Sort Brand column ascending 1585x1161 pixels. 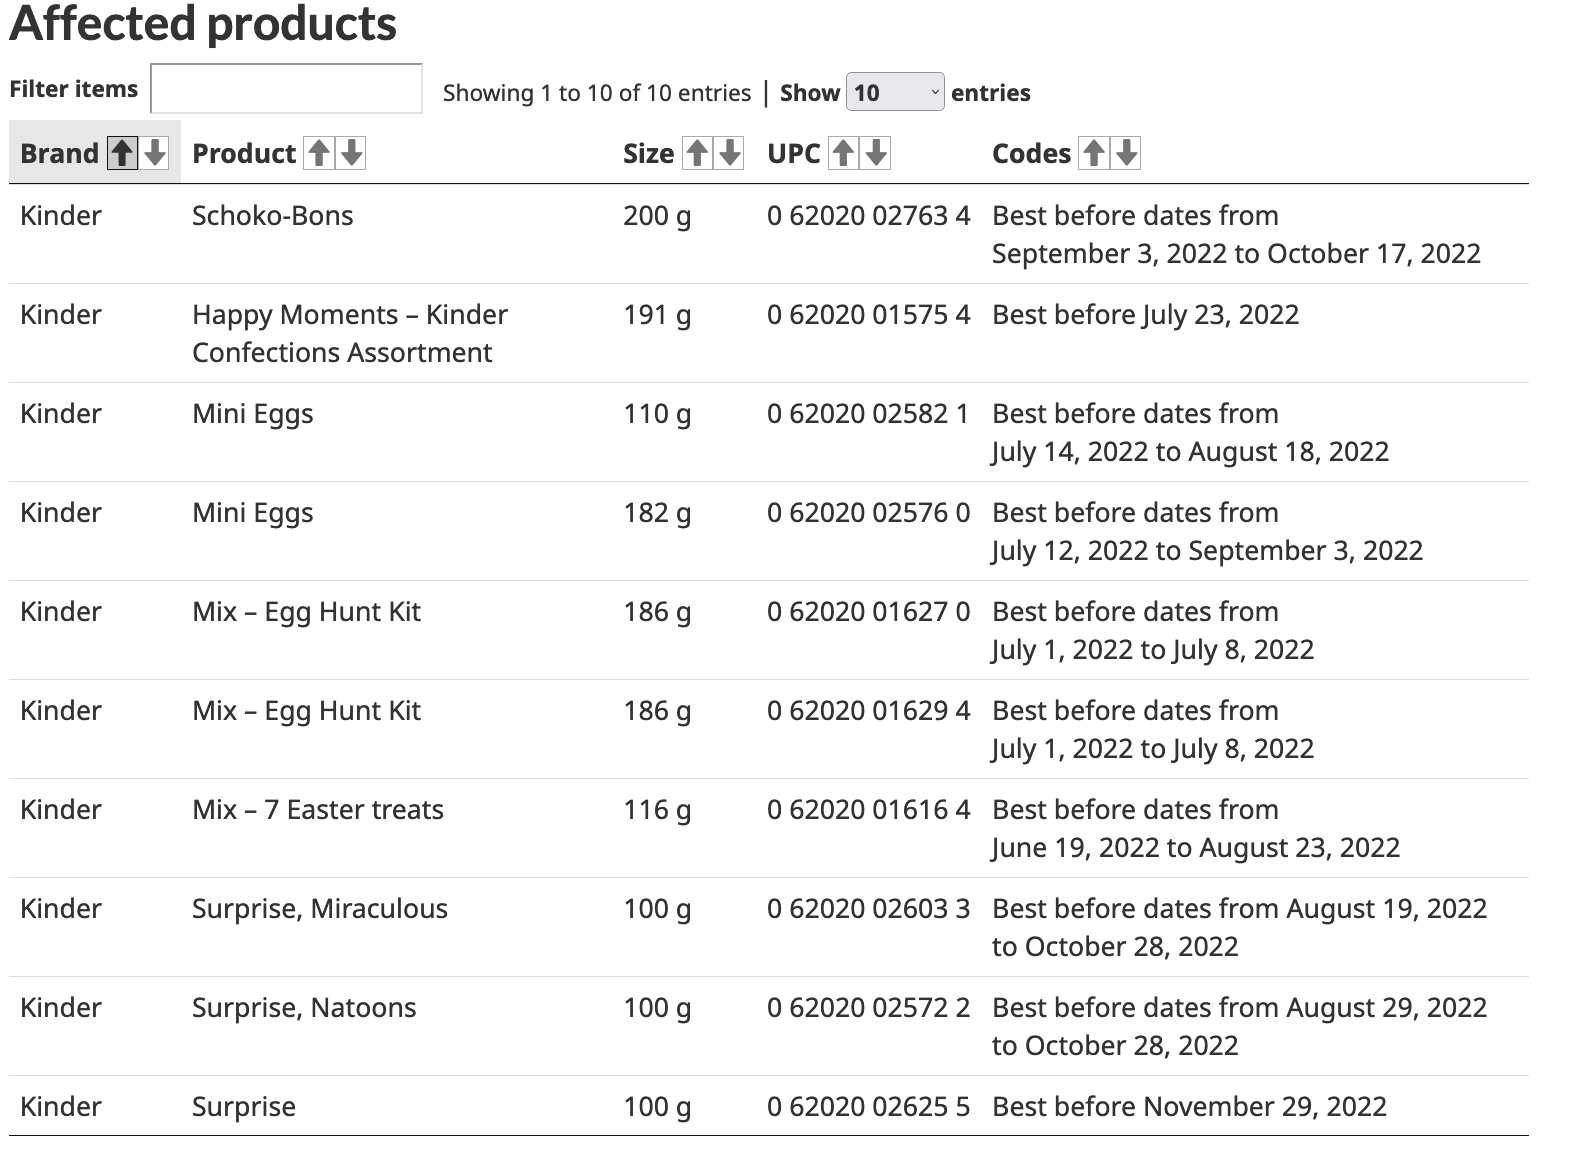tap(122, 153)
